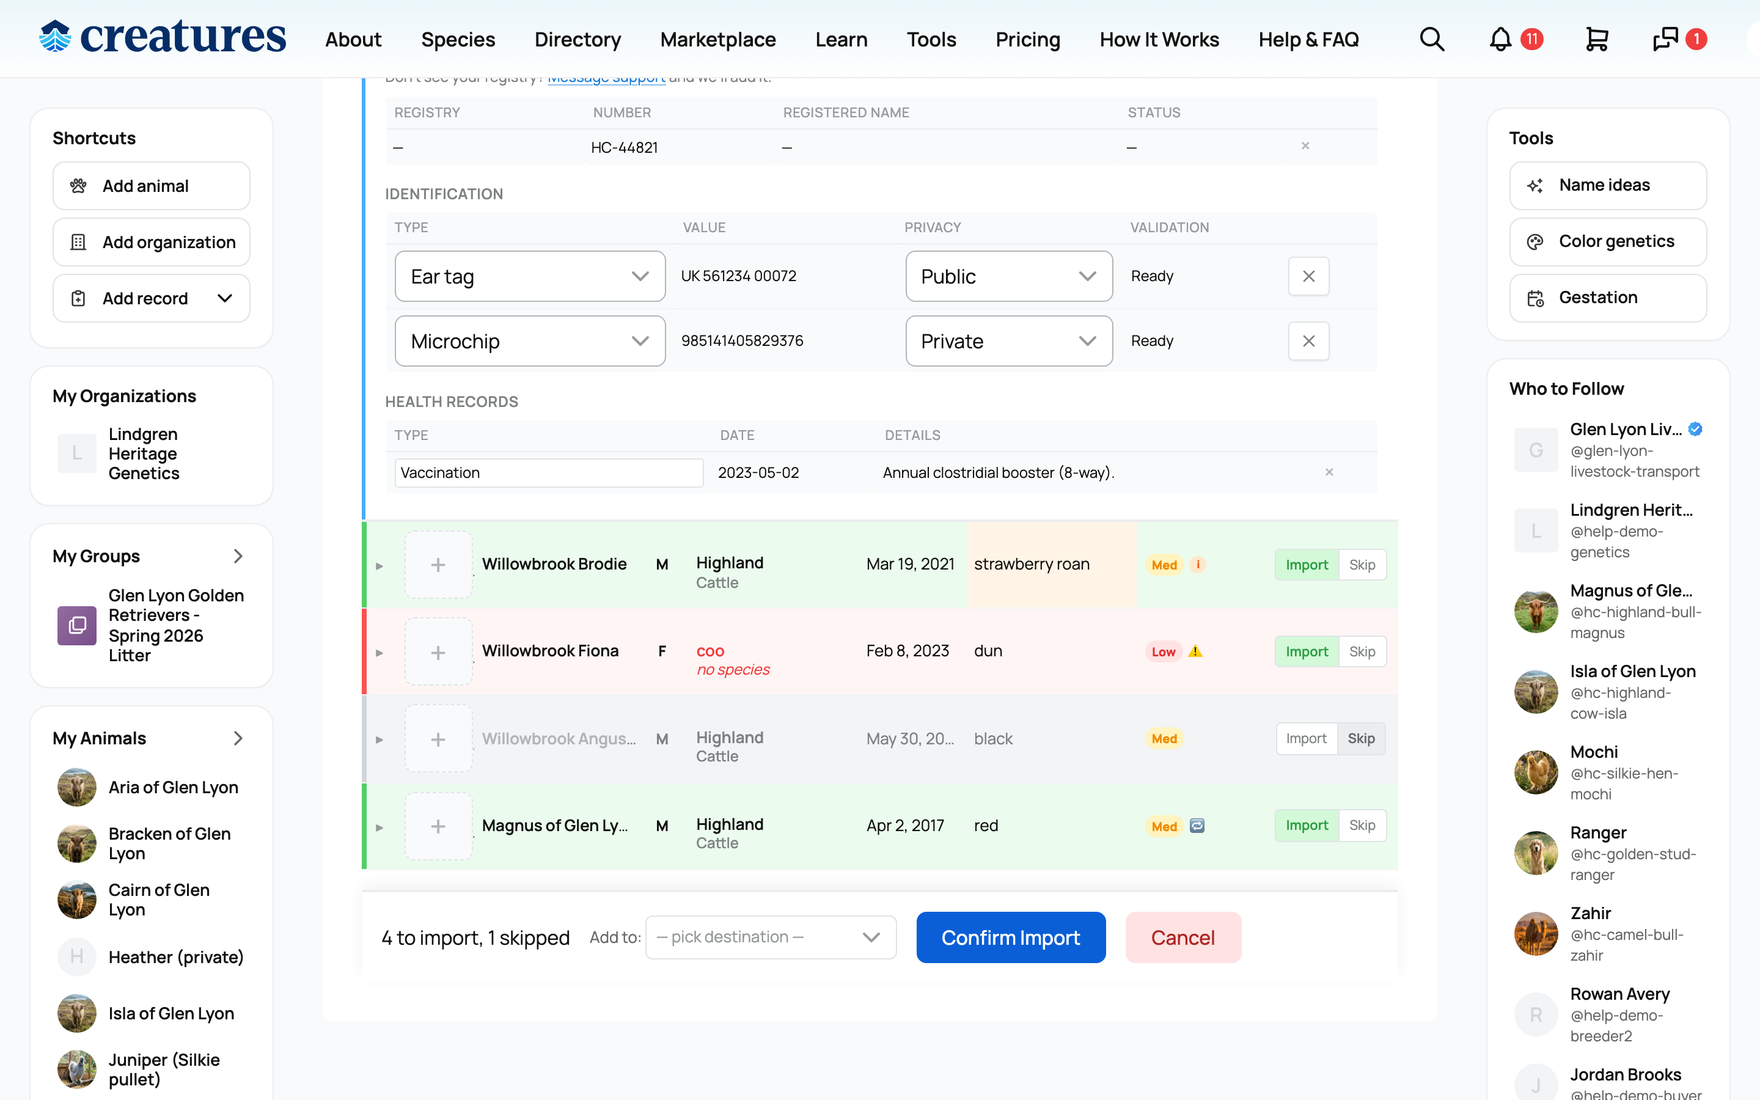Open Glen Lyon Golden Retrievers group icon
The height and width of the screenshot is (1100, 1760).
[77, 626]
